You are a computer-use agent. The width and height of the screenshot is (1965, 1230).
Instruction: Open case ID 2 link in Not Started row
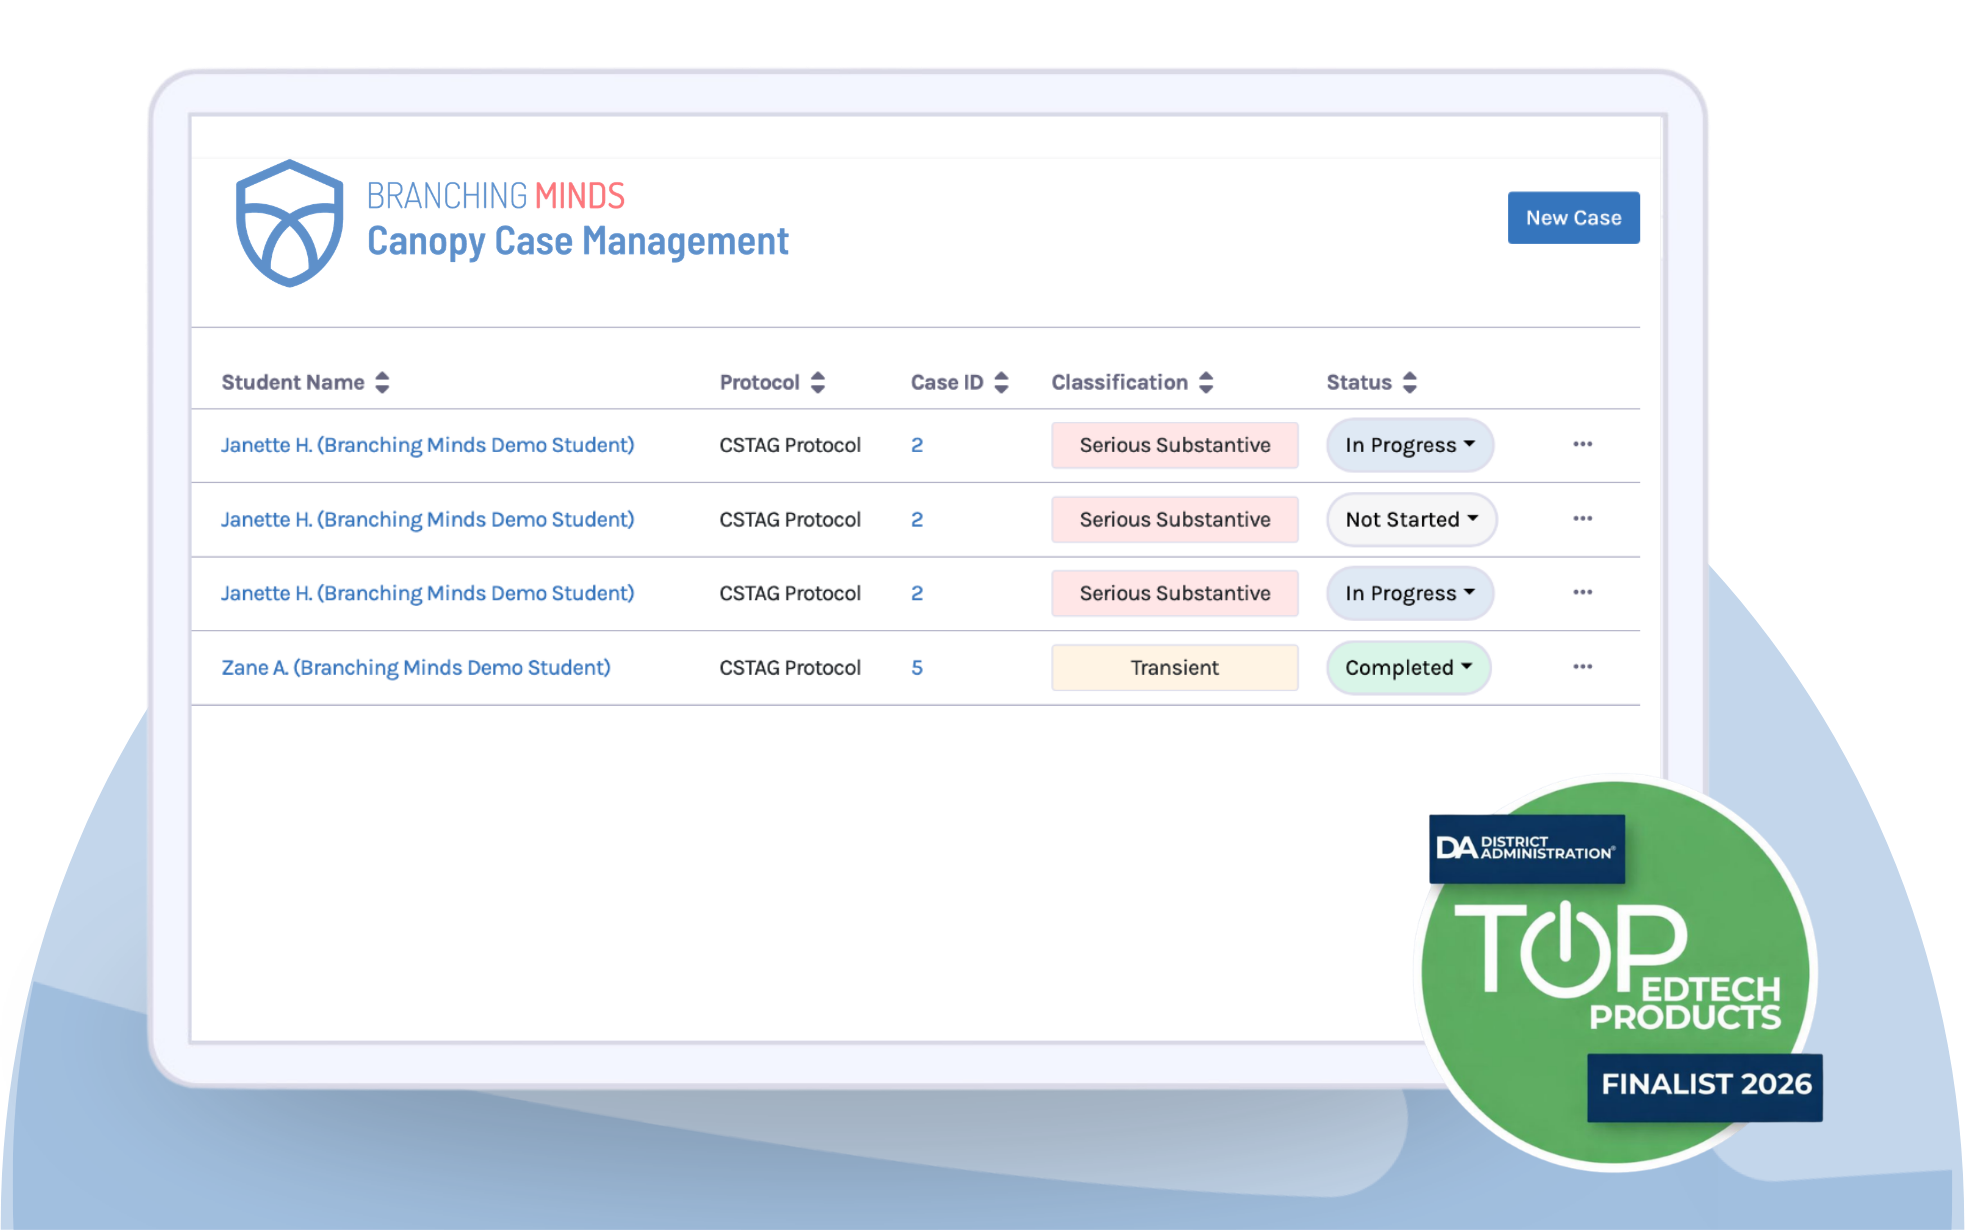pyautogui.click(x=917, y=519)
